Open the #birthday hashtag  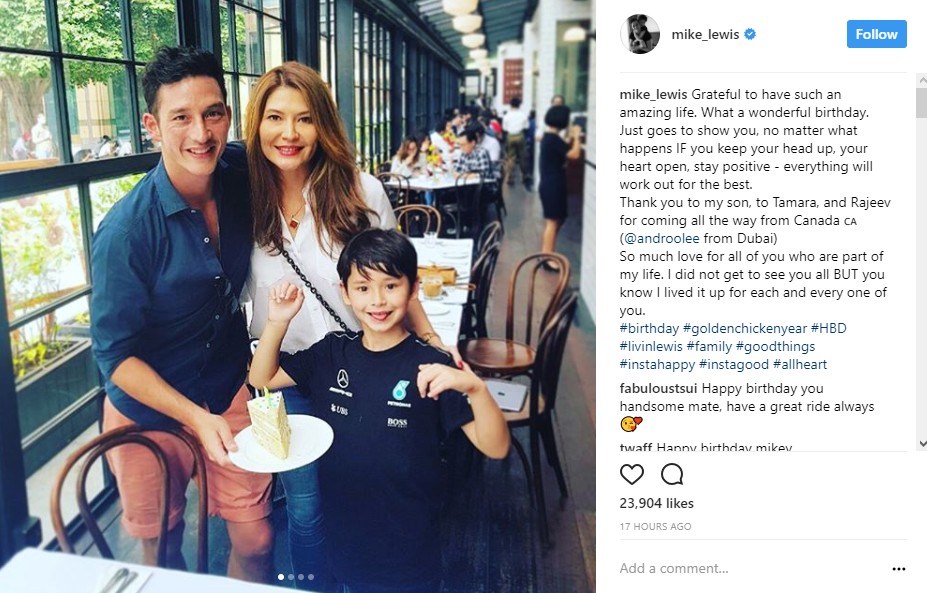[649, 328]
